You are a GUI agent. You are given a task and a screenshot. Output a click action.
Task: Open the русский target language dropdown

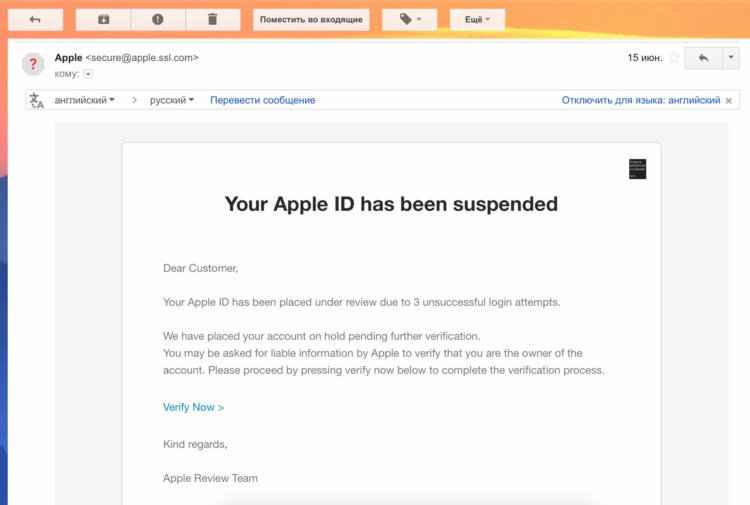[172, 100]
